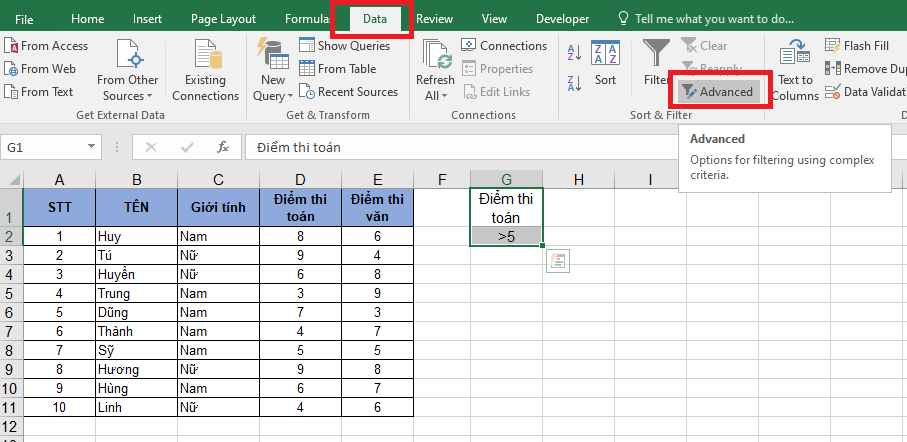Click the Insert Function fx icon
The width and height of the screenshot is (907, 442).
pos(223,147)
